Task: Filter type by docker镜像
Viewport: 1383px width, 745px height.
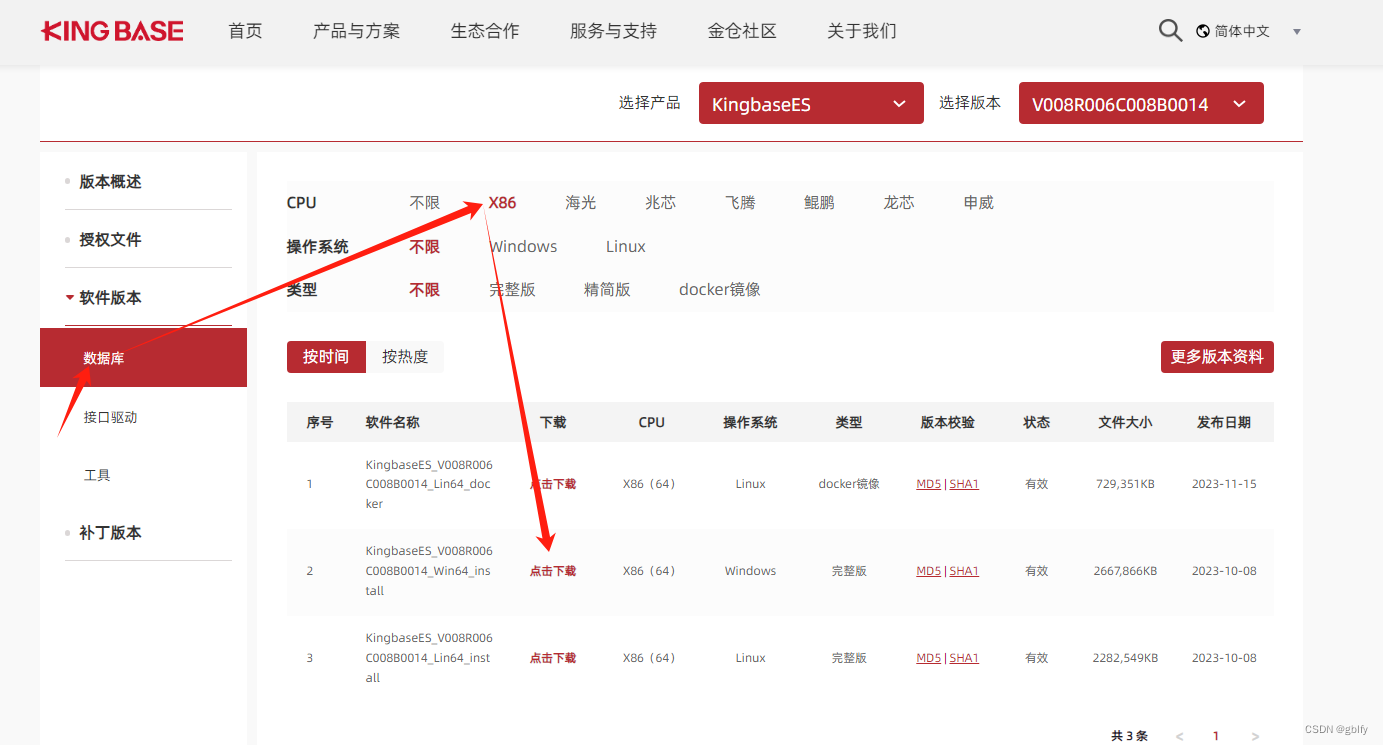Action: coord(719,289)
